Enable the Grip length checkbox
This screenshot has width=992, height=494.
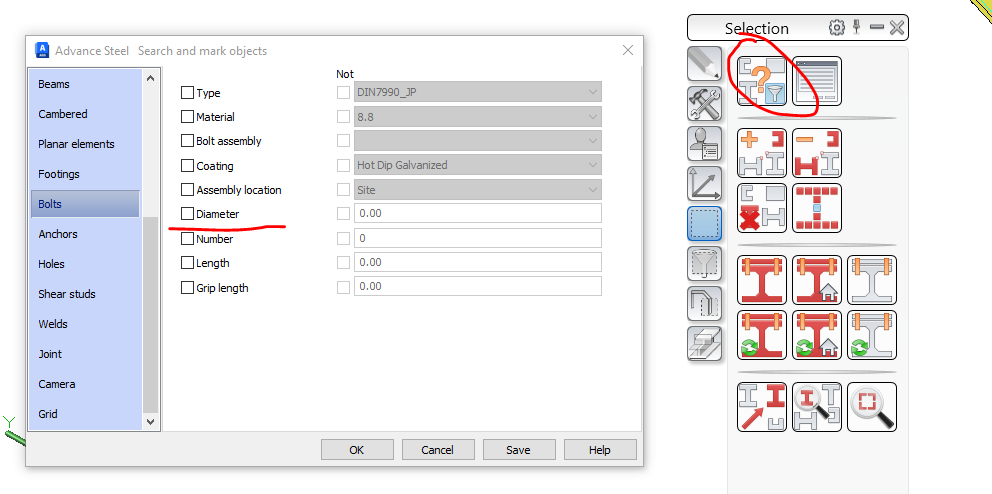pyautogui.click(x=187, y=288)
